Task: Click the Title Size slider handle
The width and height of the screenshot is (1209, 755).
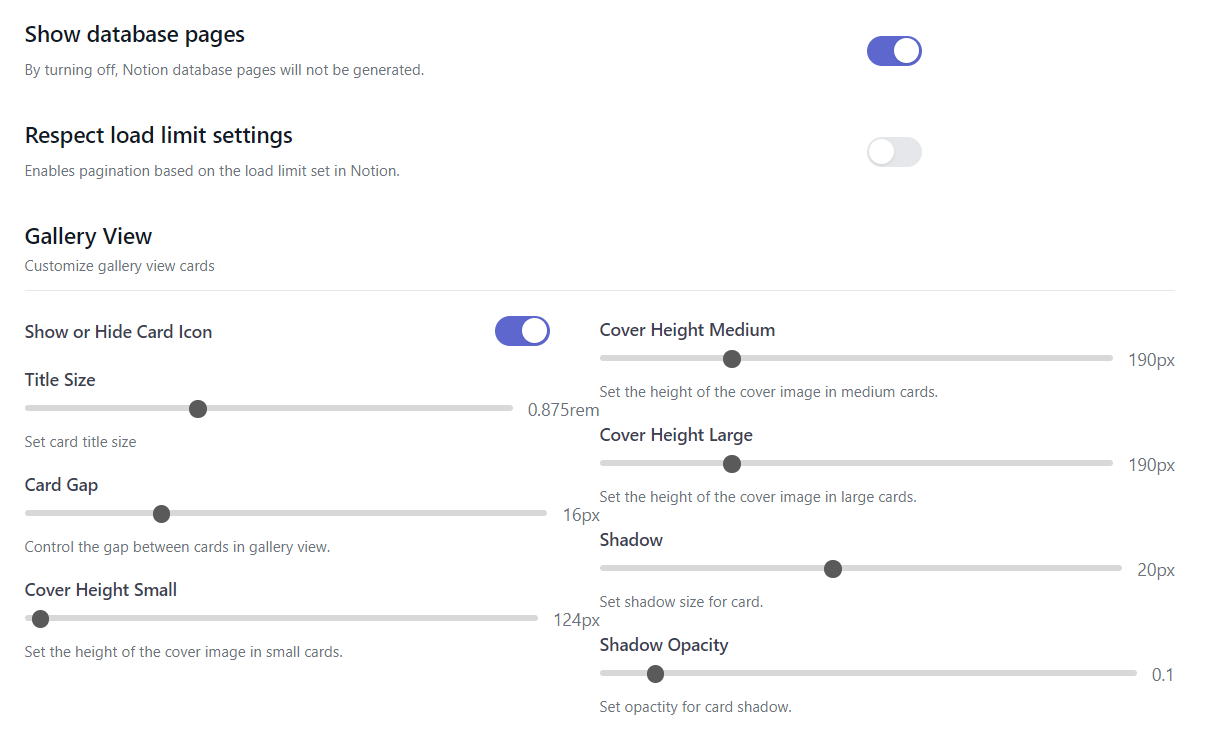Action: click(x=198, y=408)
